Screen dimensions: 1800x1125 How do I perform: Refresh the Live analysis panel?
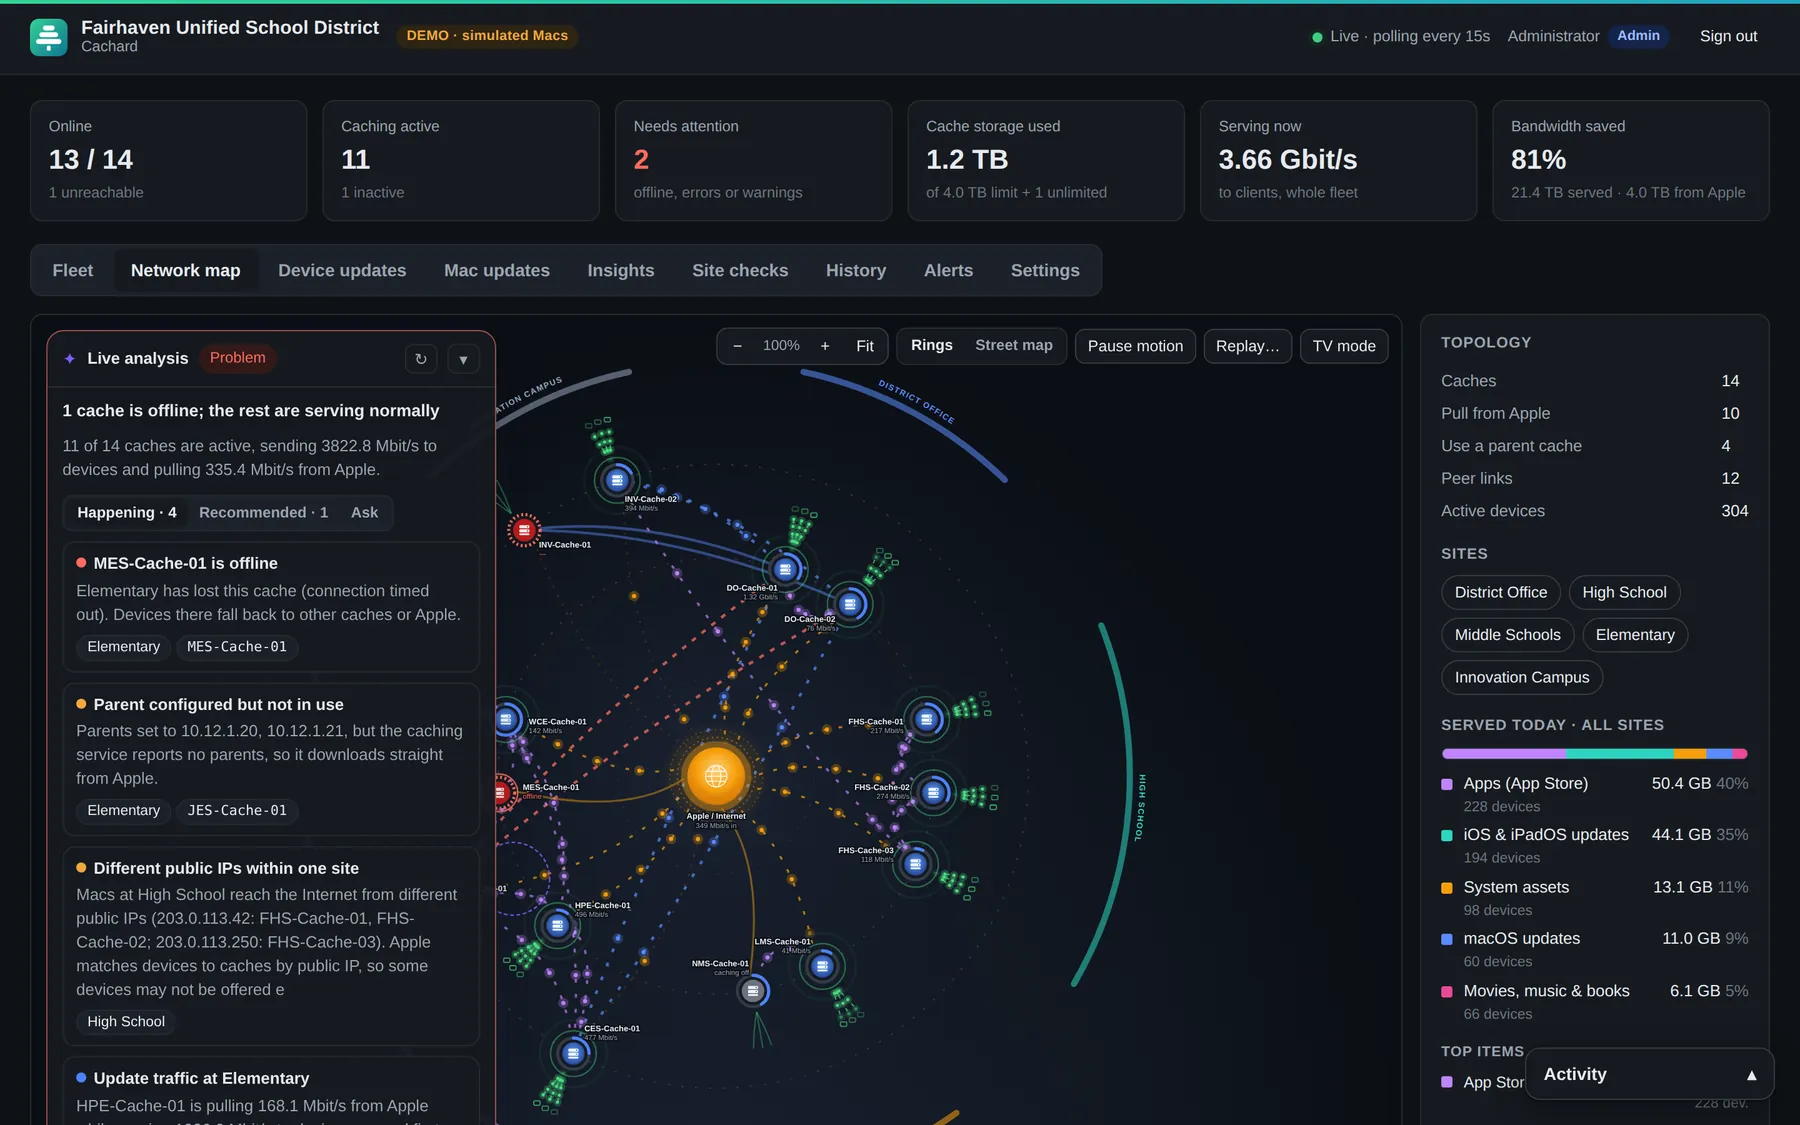pyautogui.click(x=421, y=359)
